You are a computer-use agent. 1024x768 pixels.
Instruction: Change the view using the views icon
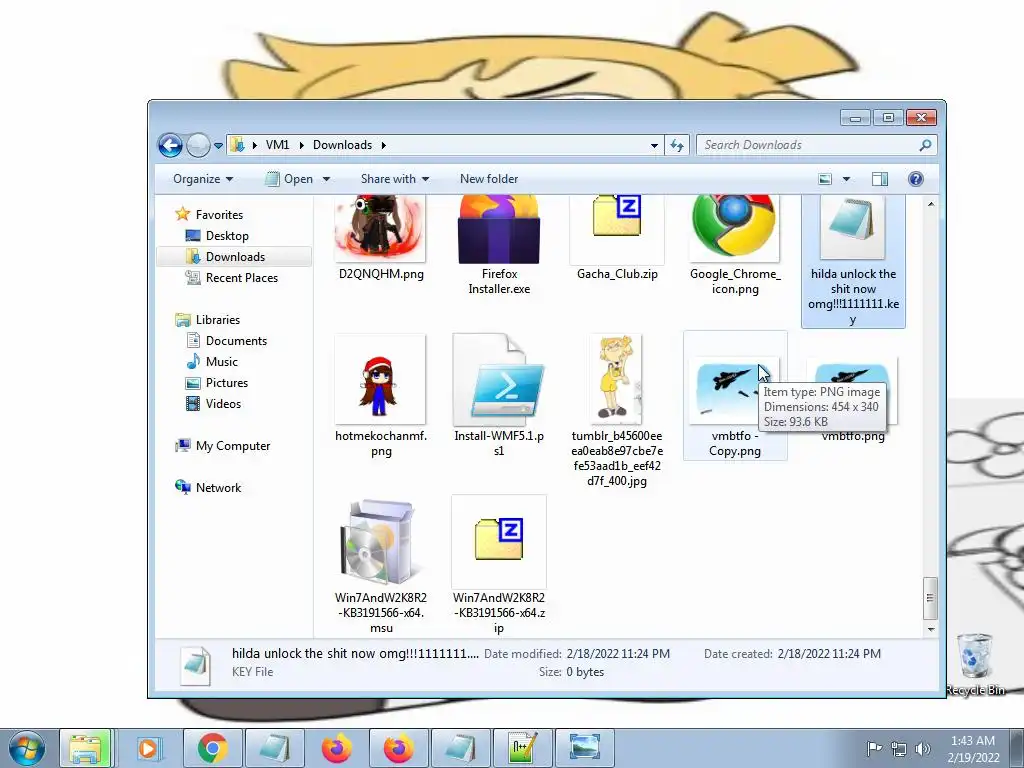tap(825, 179)
